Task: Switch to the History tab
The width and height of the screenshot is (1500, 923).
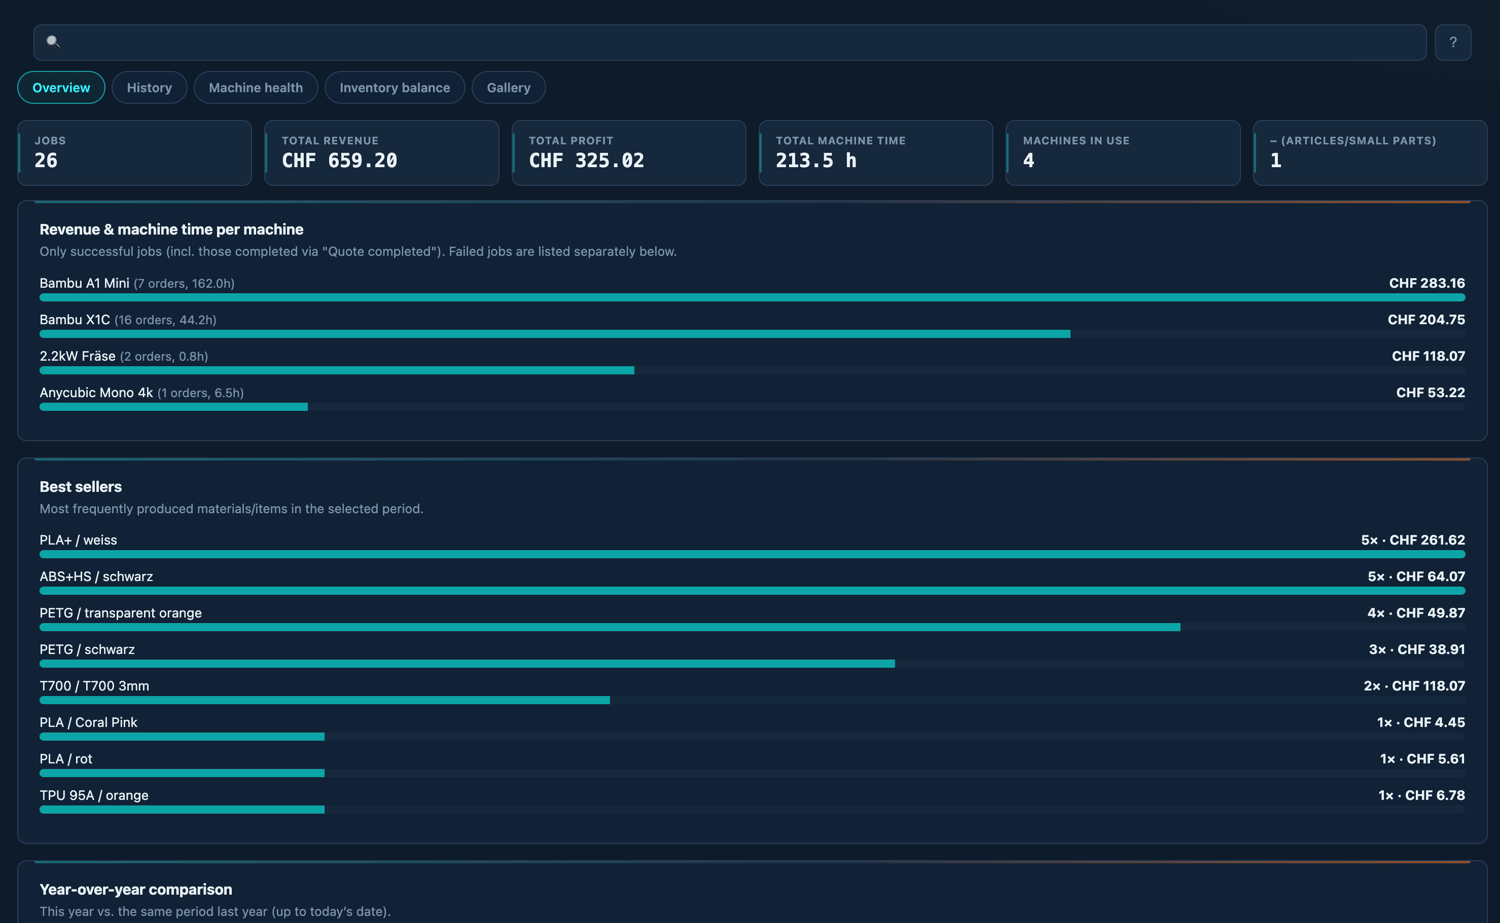Action: (x=149, y=87)
